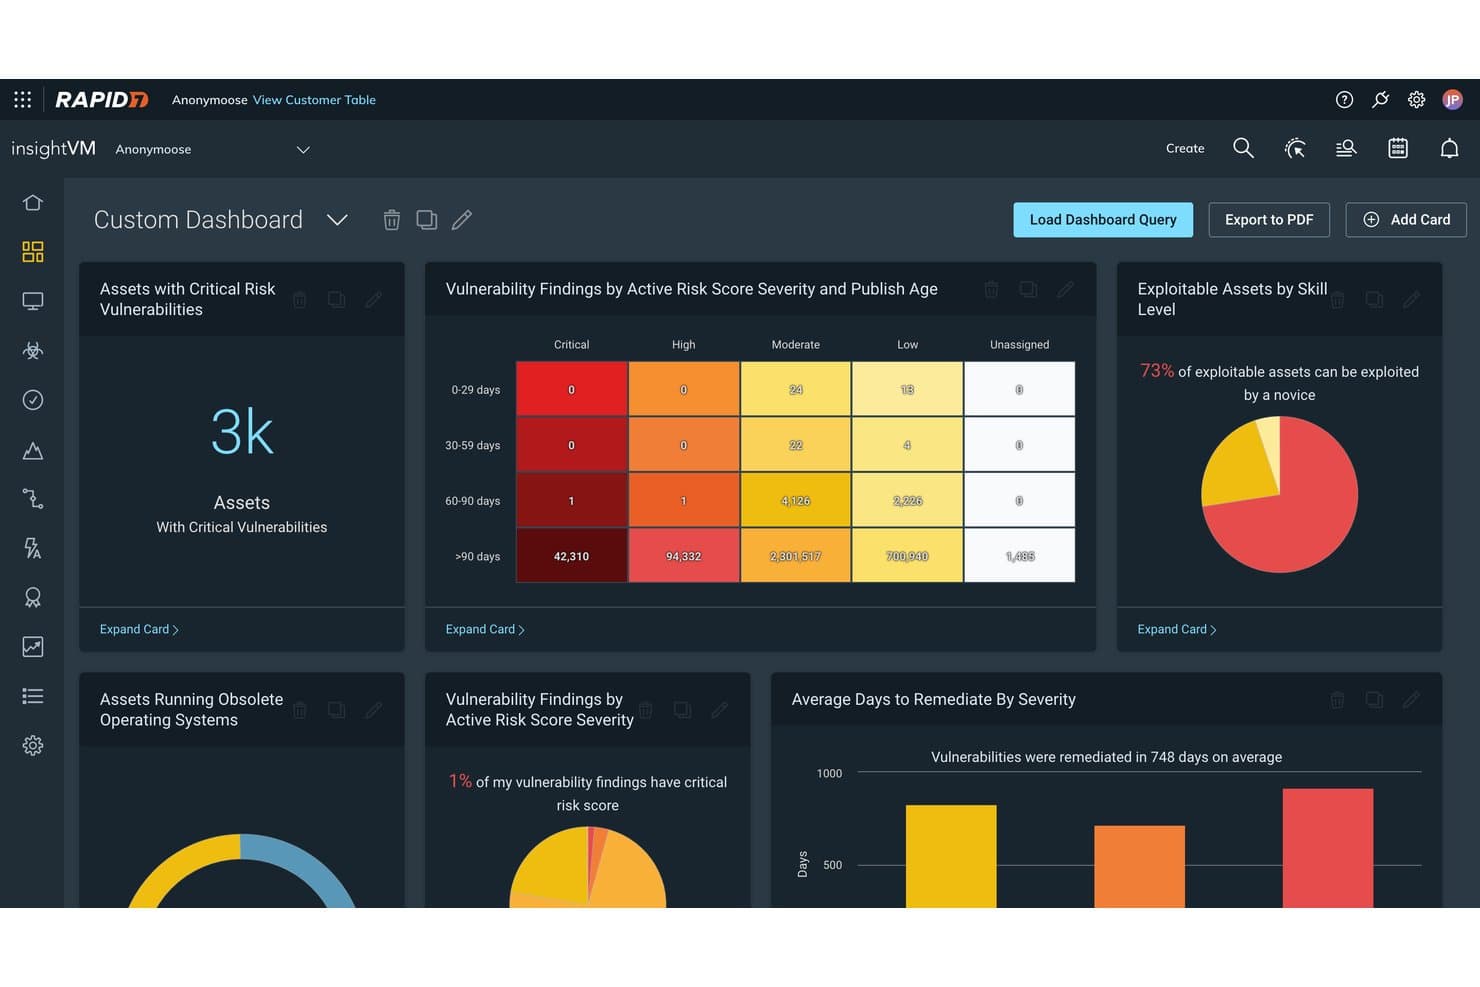Open the gear icon in the sidebar
The width and height of the screenshot is (1480, 987).
point(33,745)
